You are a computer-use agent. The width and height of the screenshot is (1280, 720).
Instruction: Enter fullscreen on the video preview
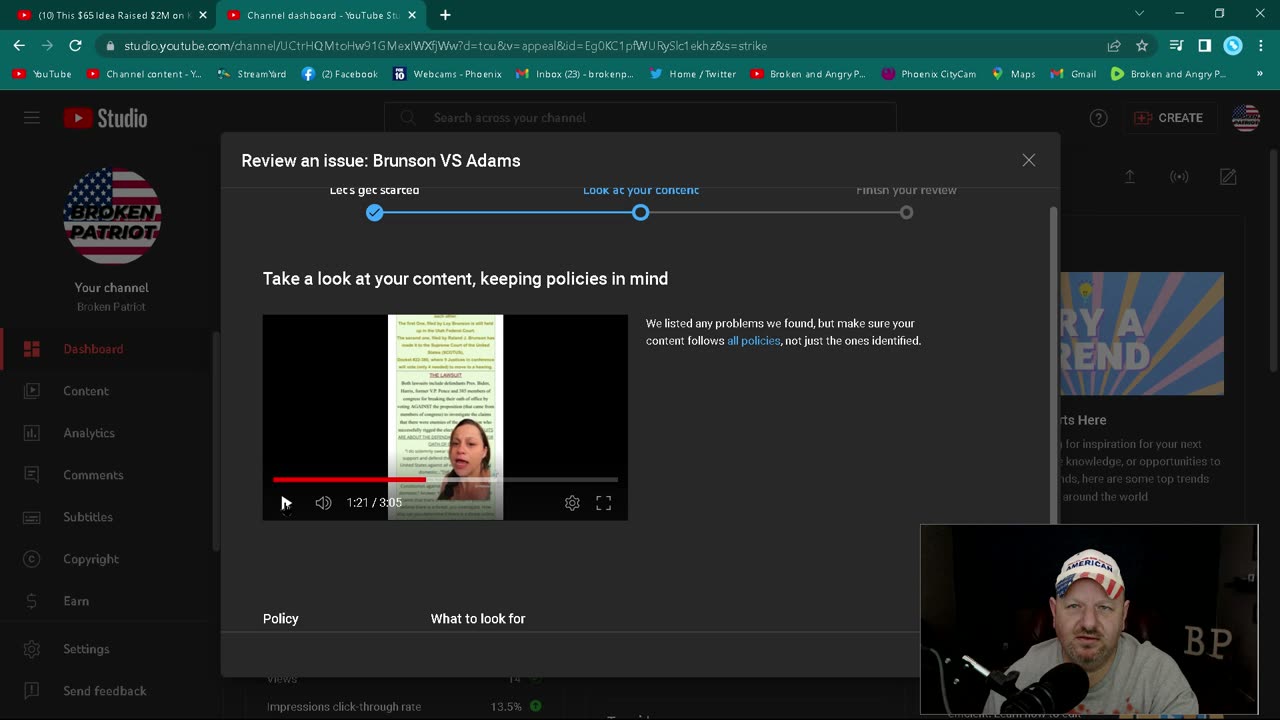tap(604, 503)
